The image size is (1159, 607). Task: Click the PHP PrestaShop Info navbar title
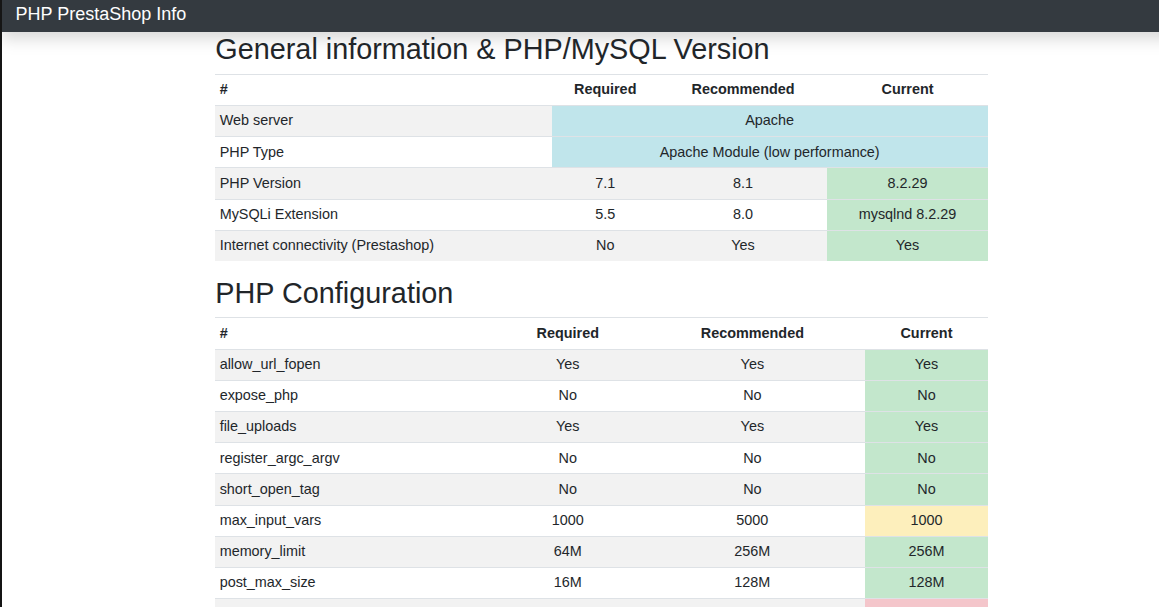pos(101,14)
